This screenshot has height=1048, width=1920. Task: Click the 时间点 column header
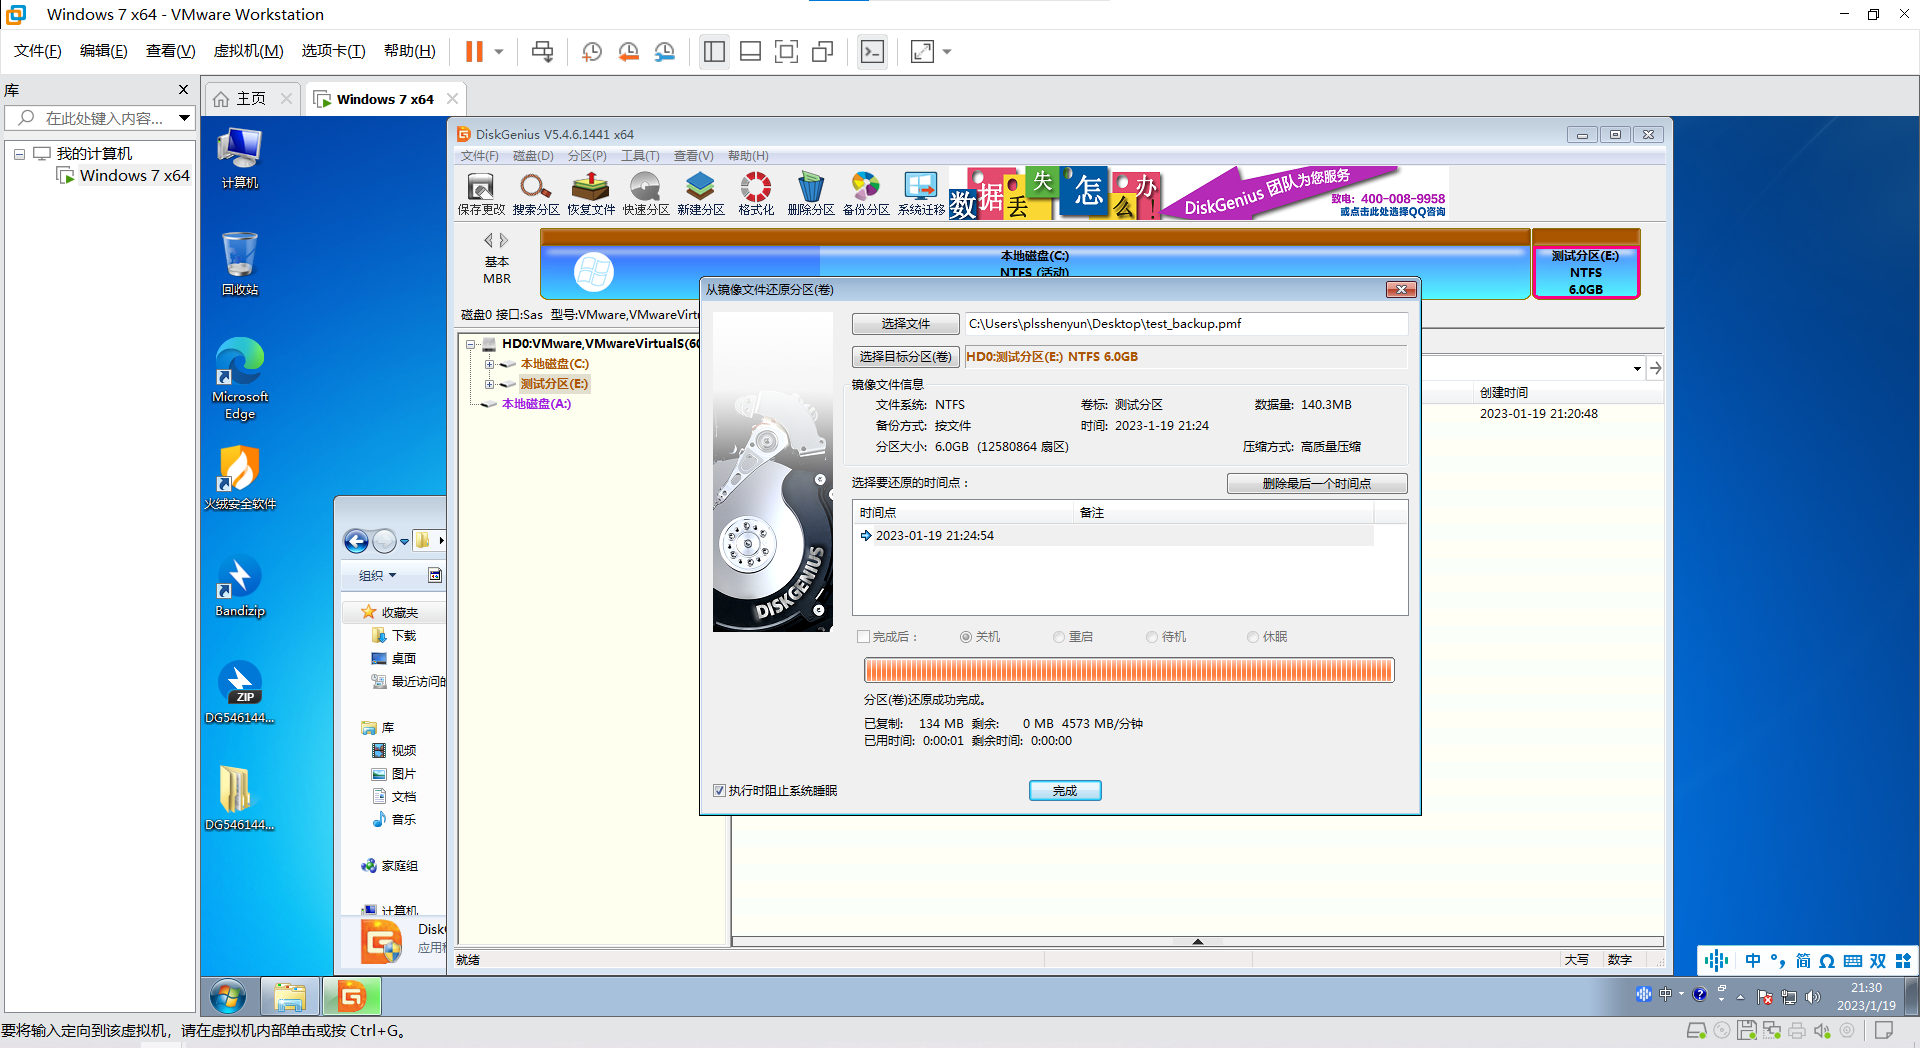pyautogui.click(x=963, y=513)
